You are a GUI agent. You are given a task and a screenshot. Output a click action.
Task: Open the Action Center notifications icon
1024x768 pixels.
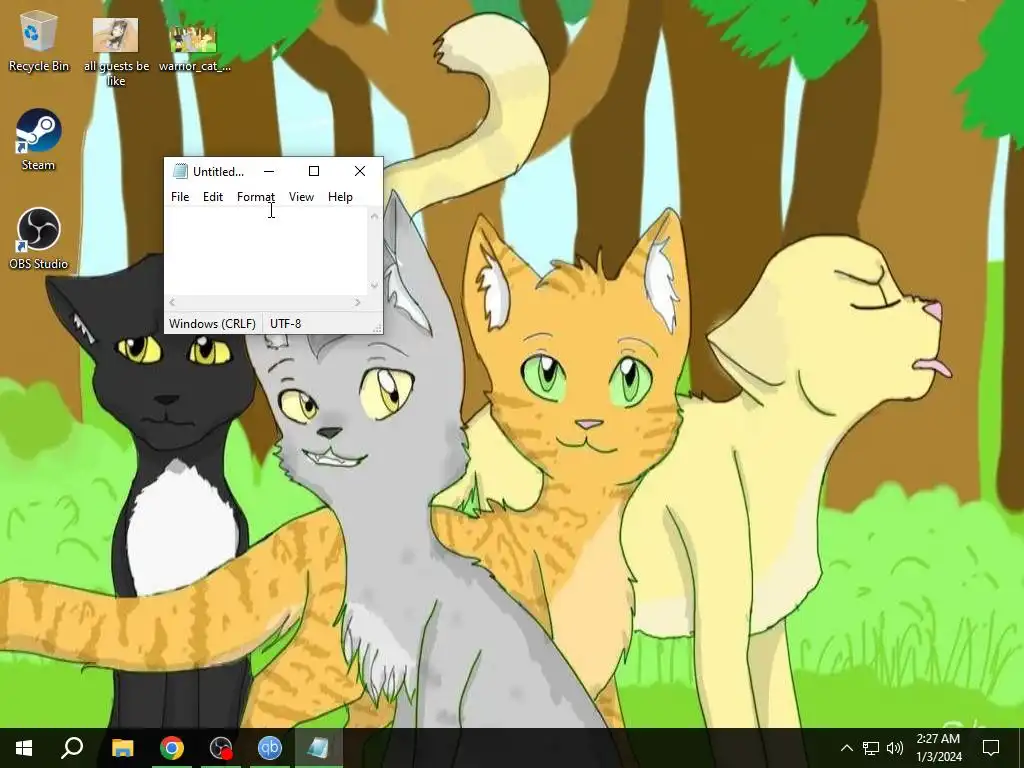[991, 748]
